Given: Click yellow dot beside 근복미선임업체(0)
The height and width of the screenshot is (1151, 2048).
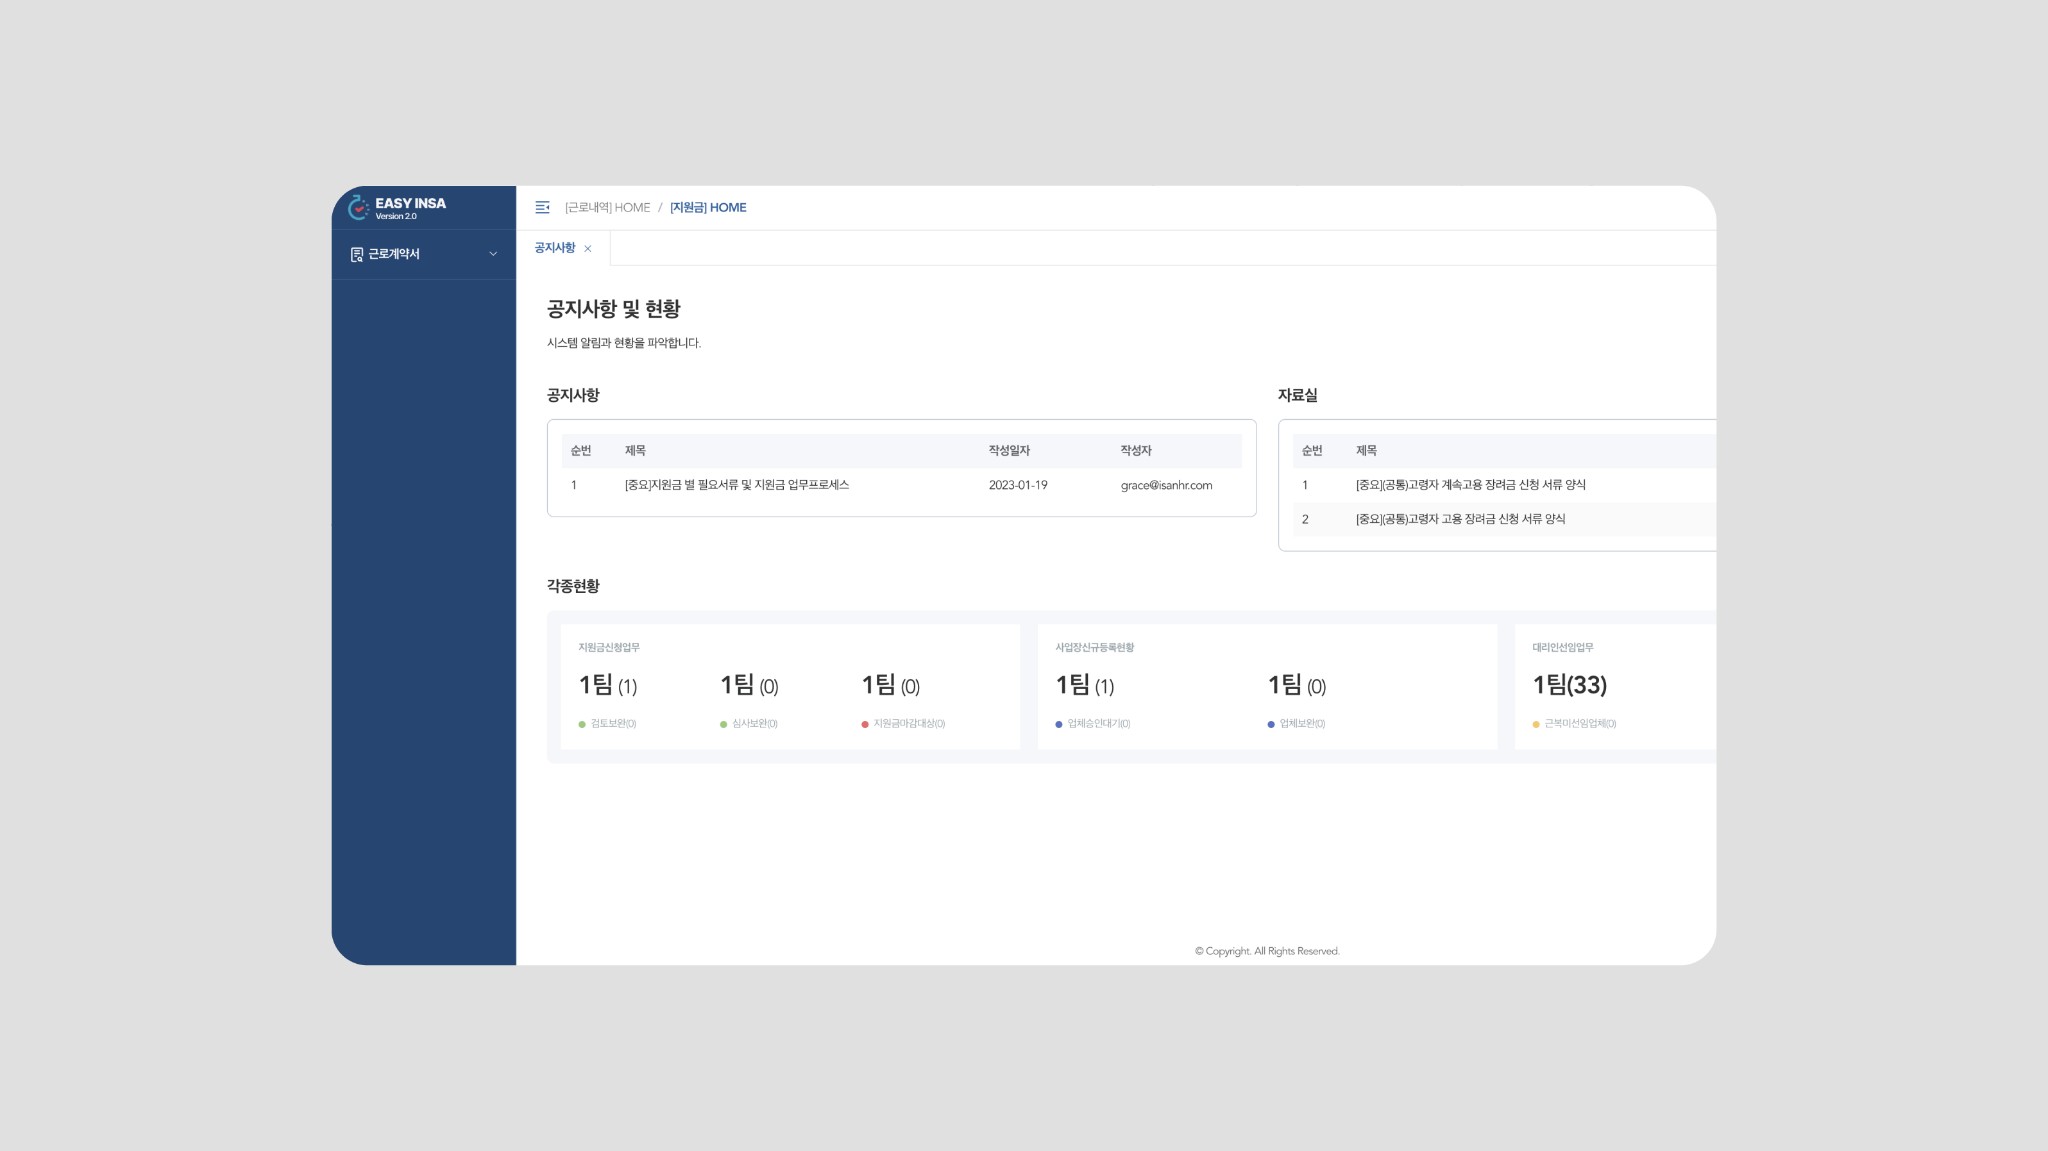Looking at the screenshot, I should (1536, 724).
